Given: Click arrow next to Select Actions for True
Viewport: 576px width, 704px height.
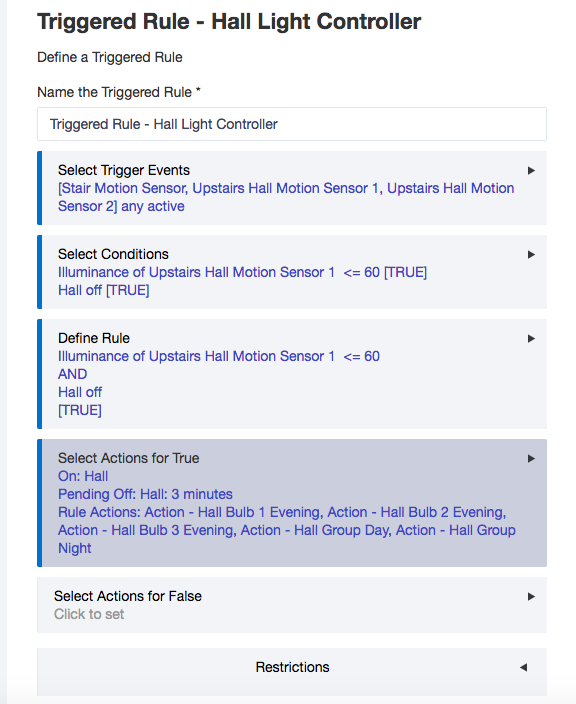Looking at the screenshot, I should (531, 458).
